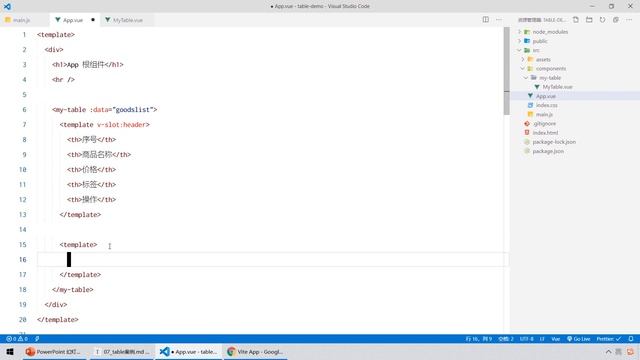The image size is (640, 360).
Task: Open Windows Start menu
Action: tap(10, 351)
